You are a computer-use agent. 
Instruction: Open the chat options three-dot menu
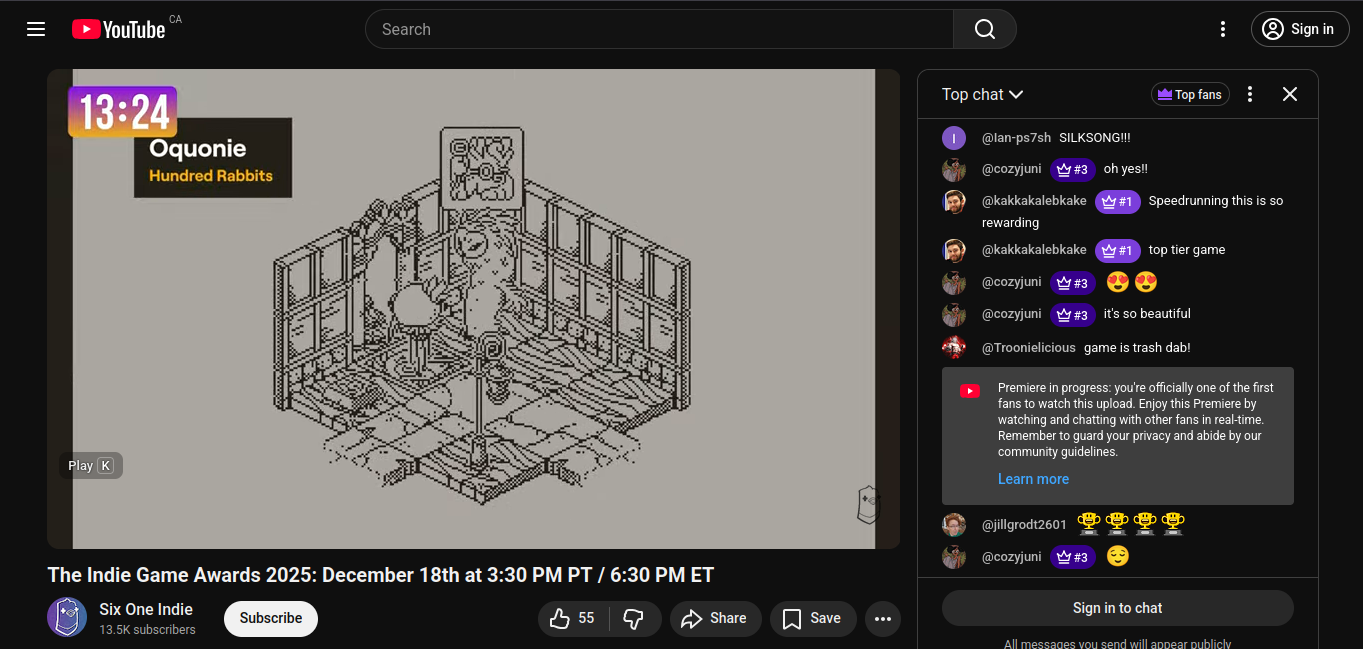1250,94
